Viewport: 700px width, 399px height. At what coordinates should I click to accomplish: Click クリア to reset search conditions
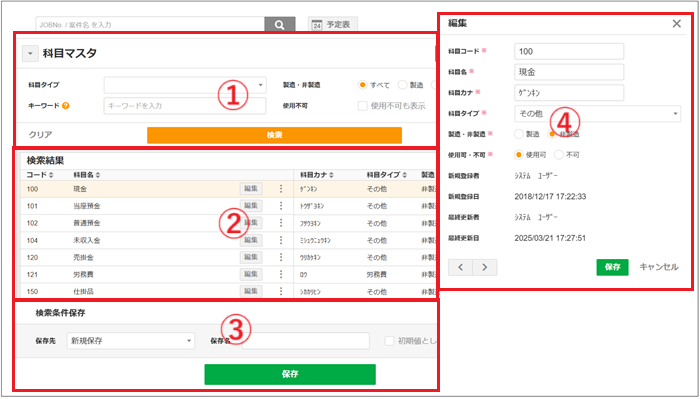40,135
